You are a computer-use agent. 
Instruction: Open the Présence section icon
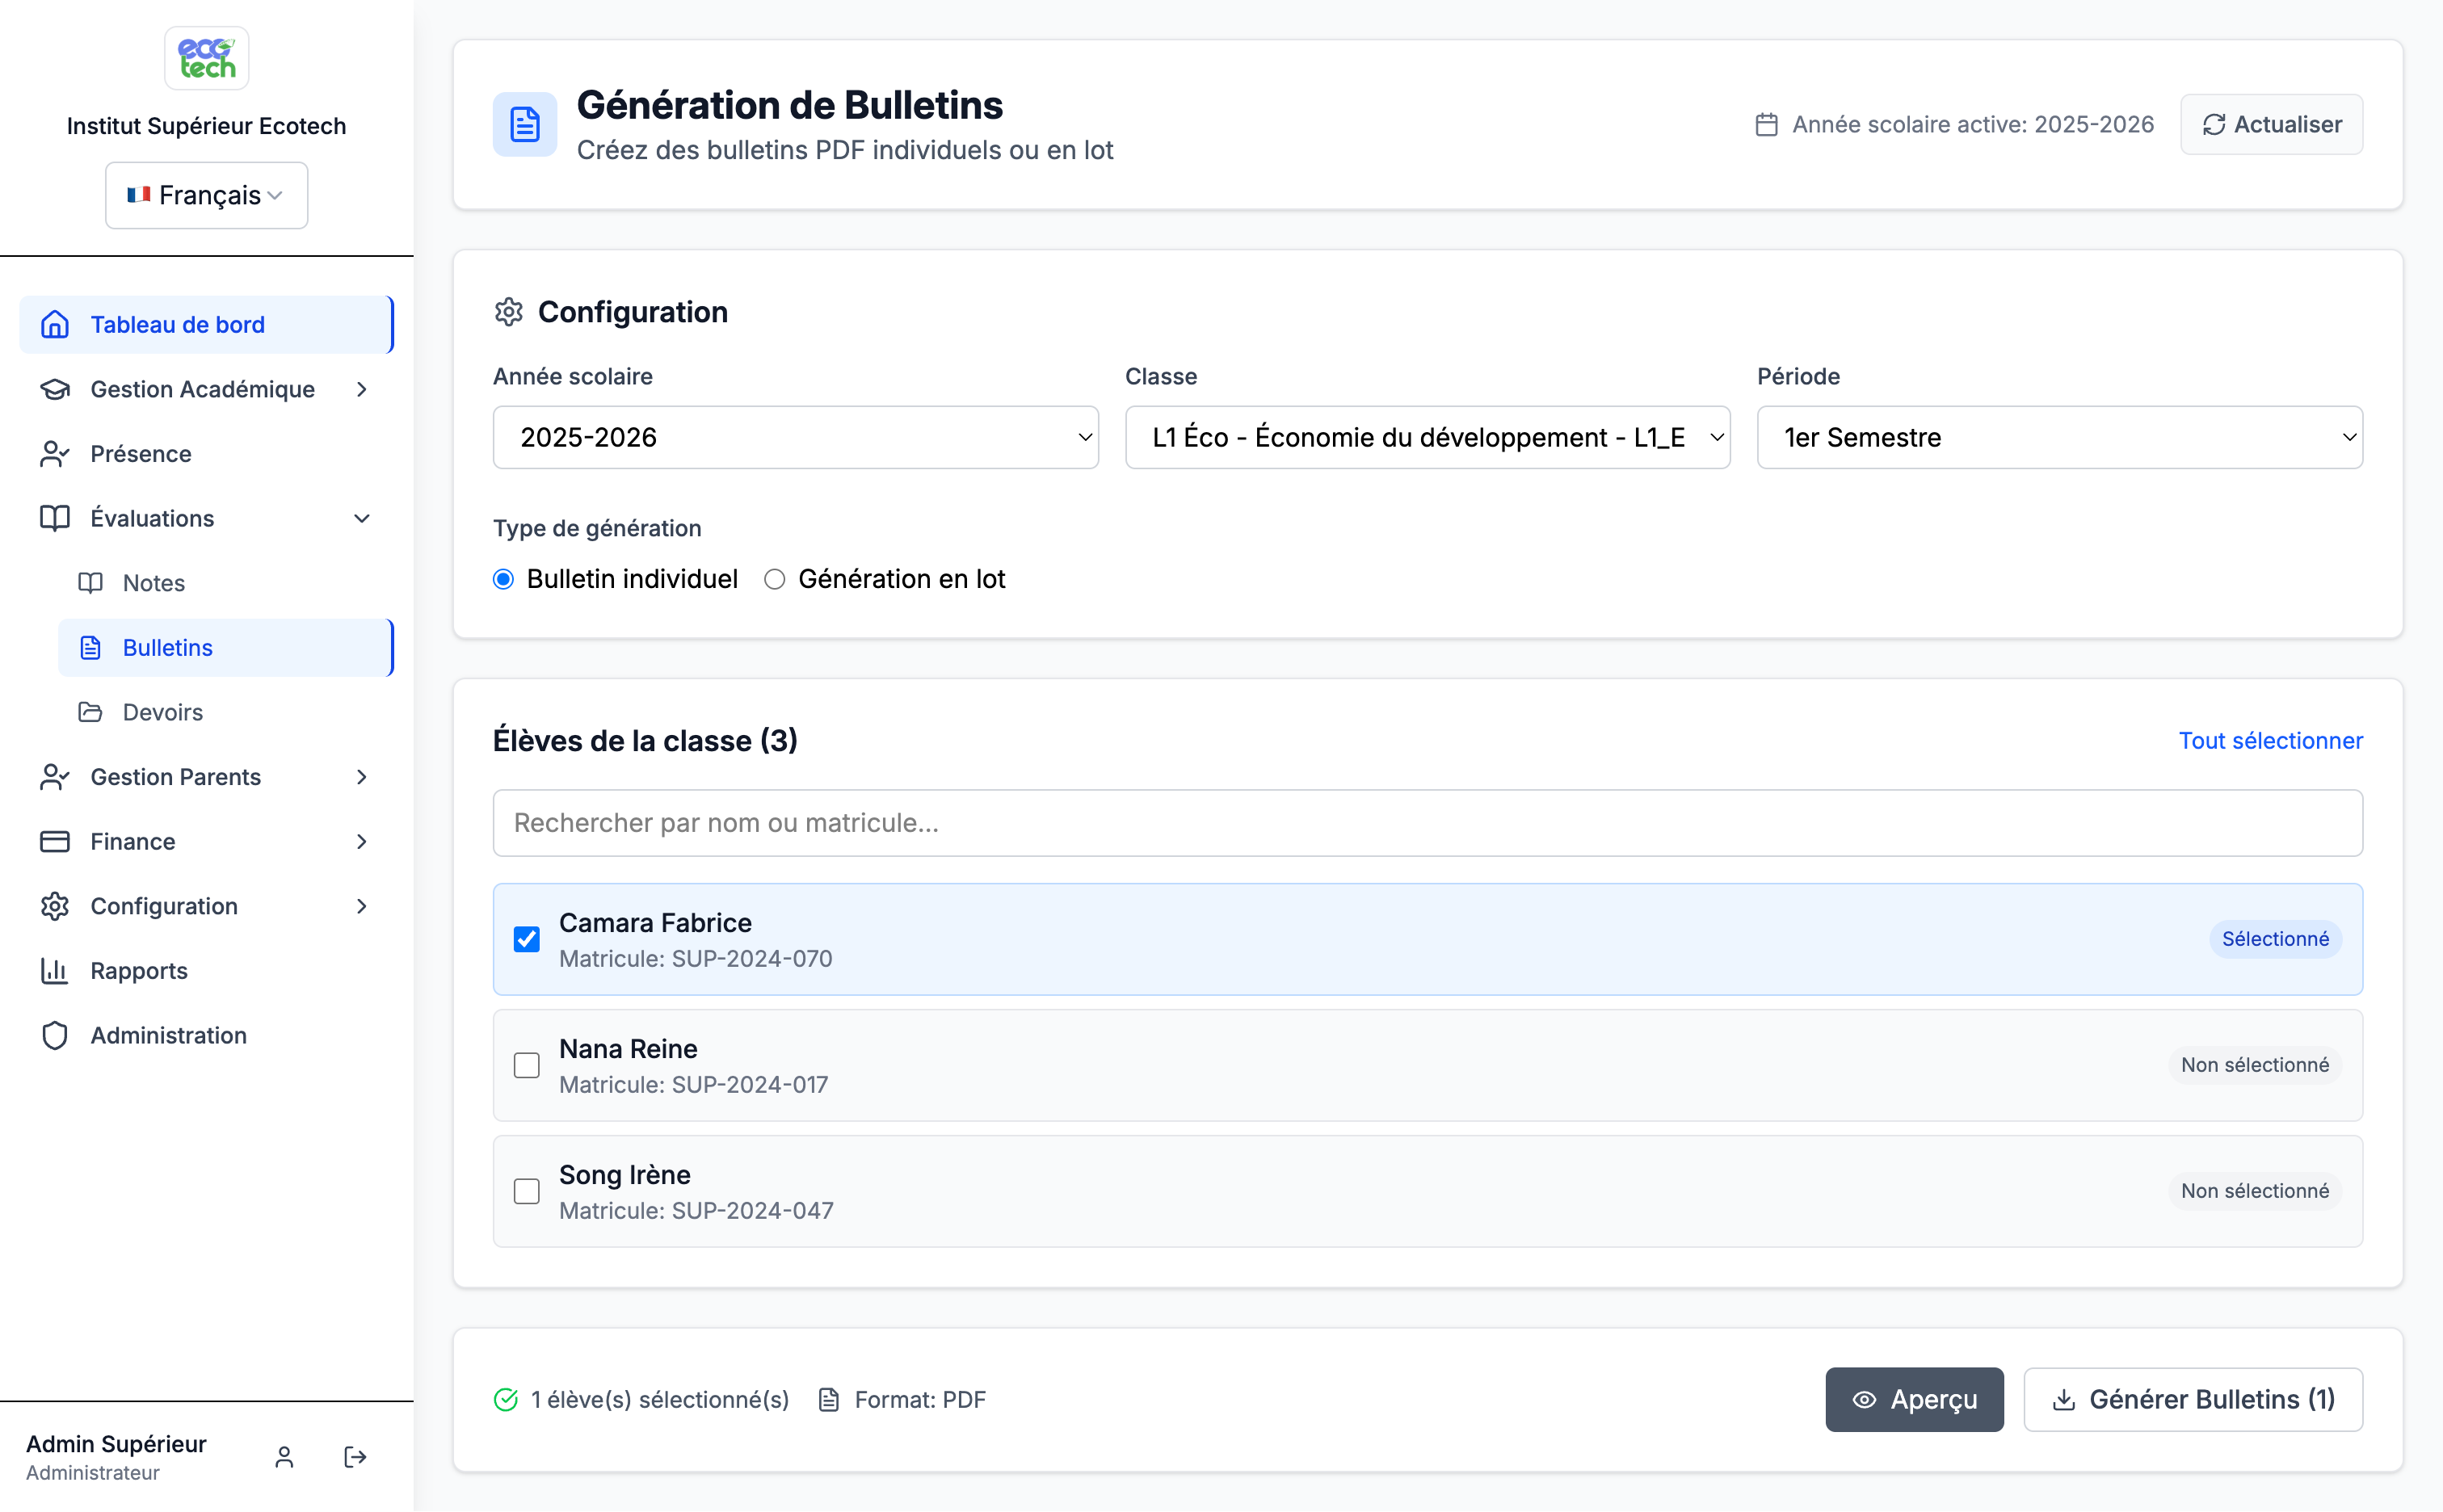(55, 453)
